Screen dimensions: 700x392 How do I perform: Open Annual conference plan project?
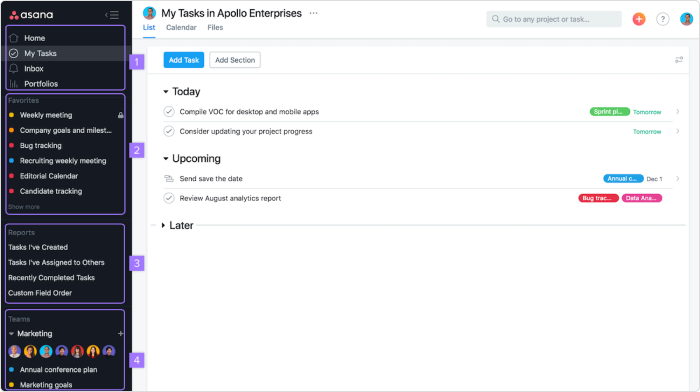point(58,370)
